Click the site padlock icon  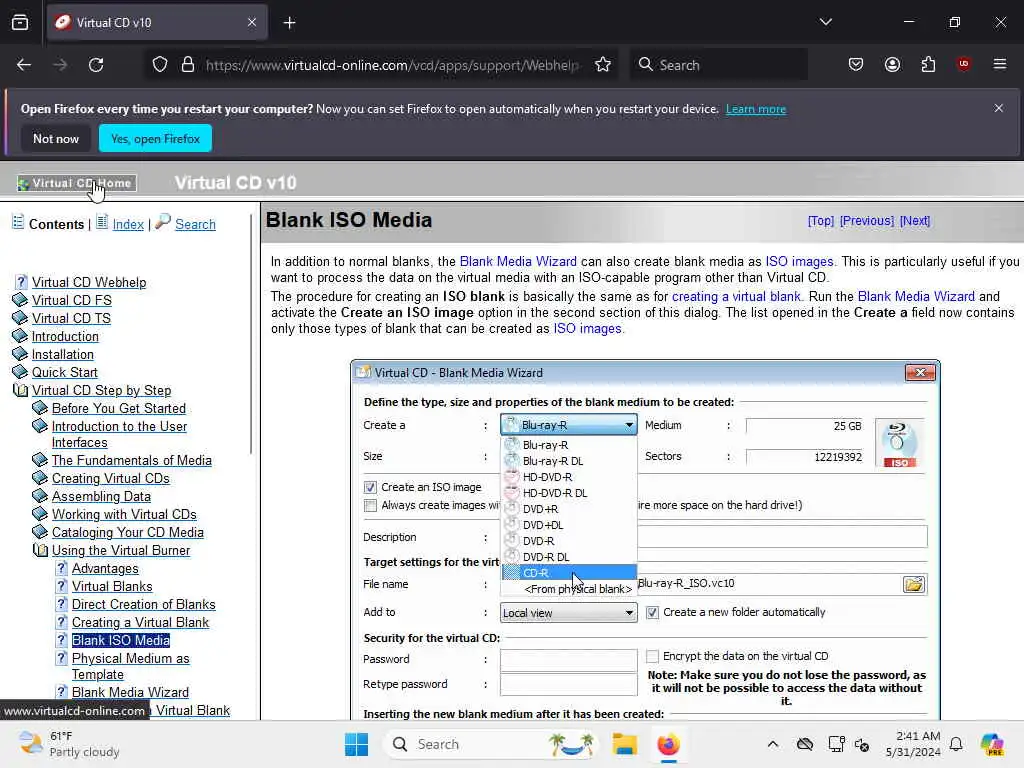coord(188,65)
